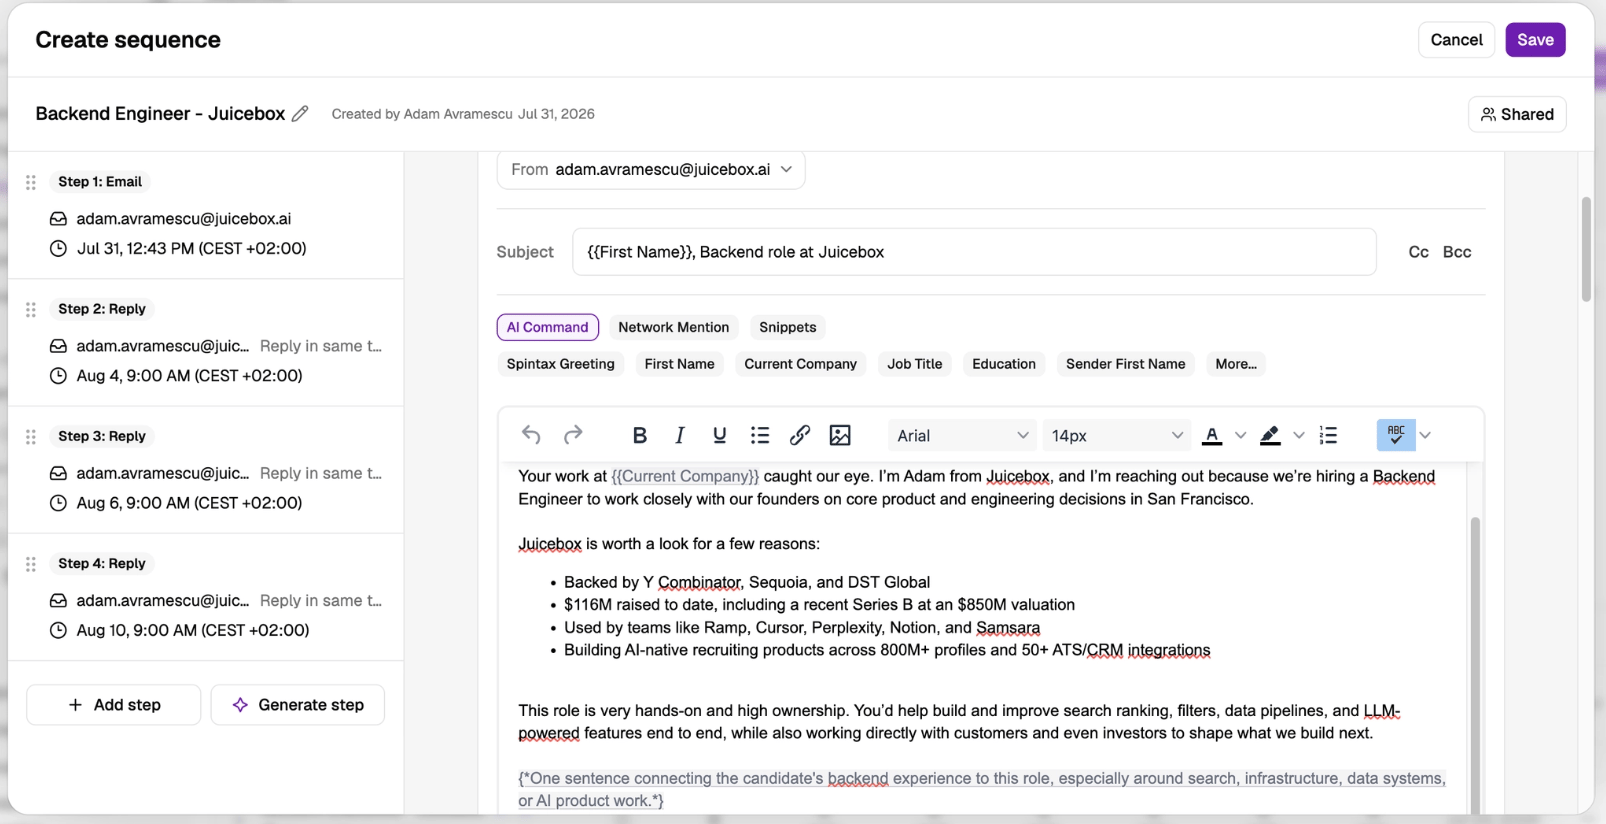The height and width of the screenshot is (824, 1606).
Task: Grab the Step 1: Email drag handle
Action: [31, 182]
